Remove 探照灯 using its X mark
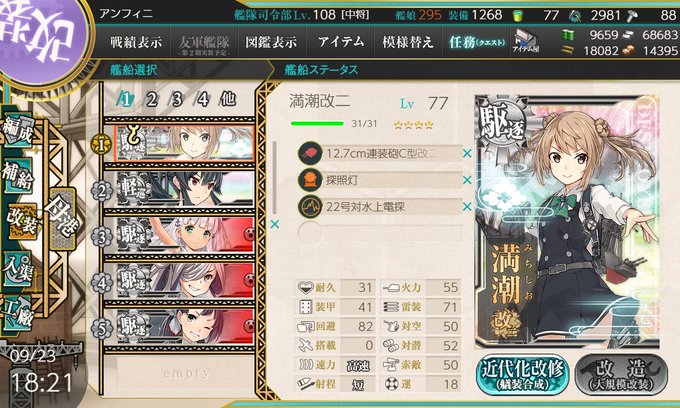 point(467,180)
